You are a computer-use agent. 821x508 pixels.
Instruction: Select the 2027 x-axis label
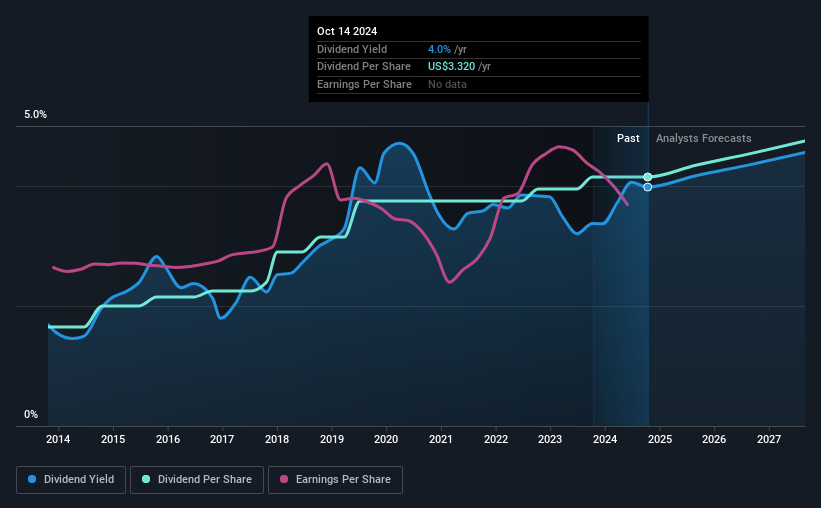click(x=769, y=439)
